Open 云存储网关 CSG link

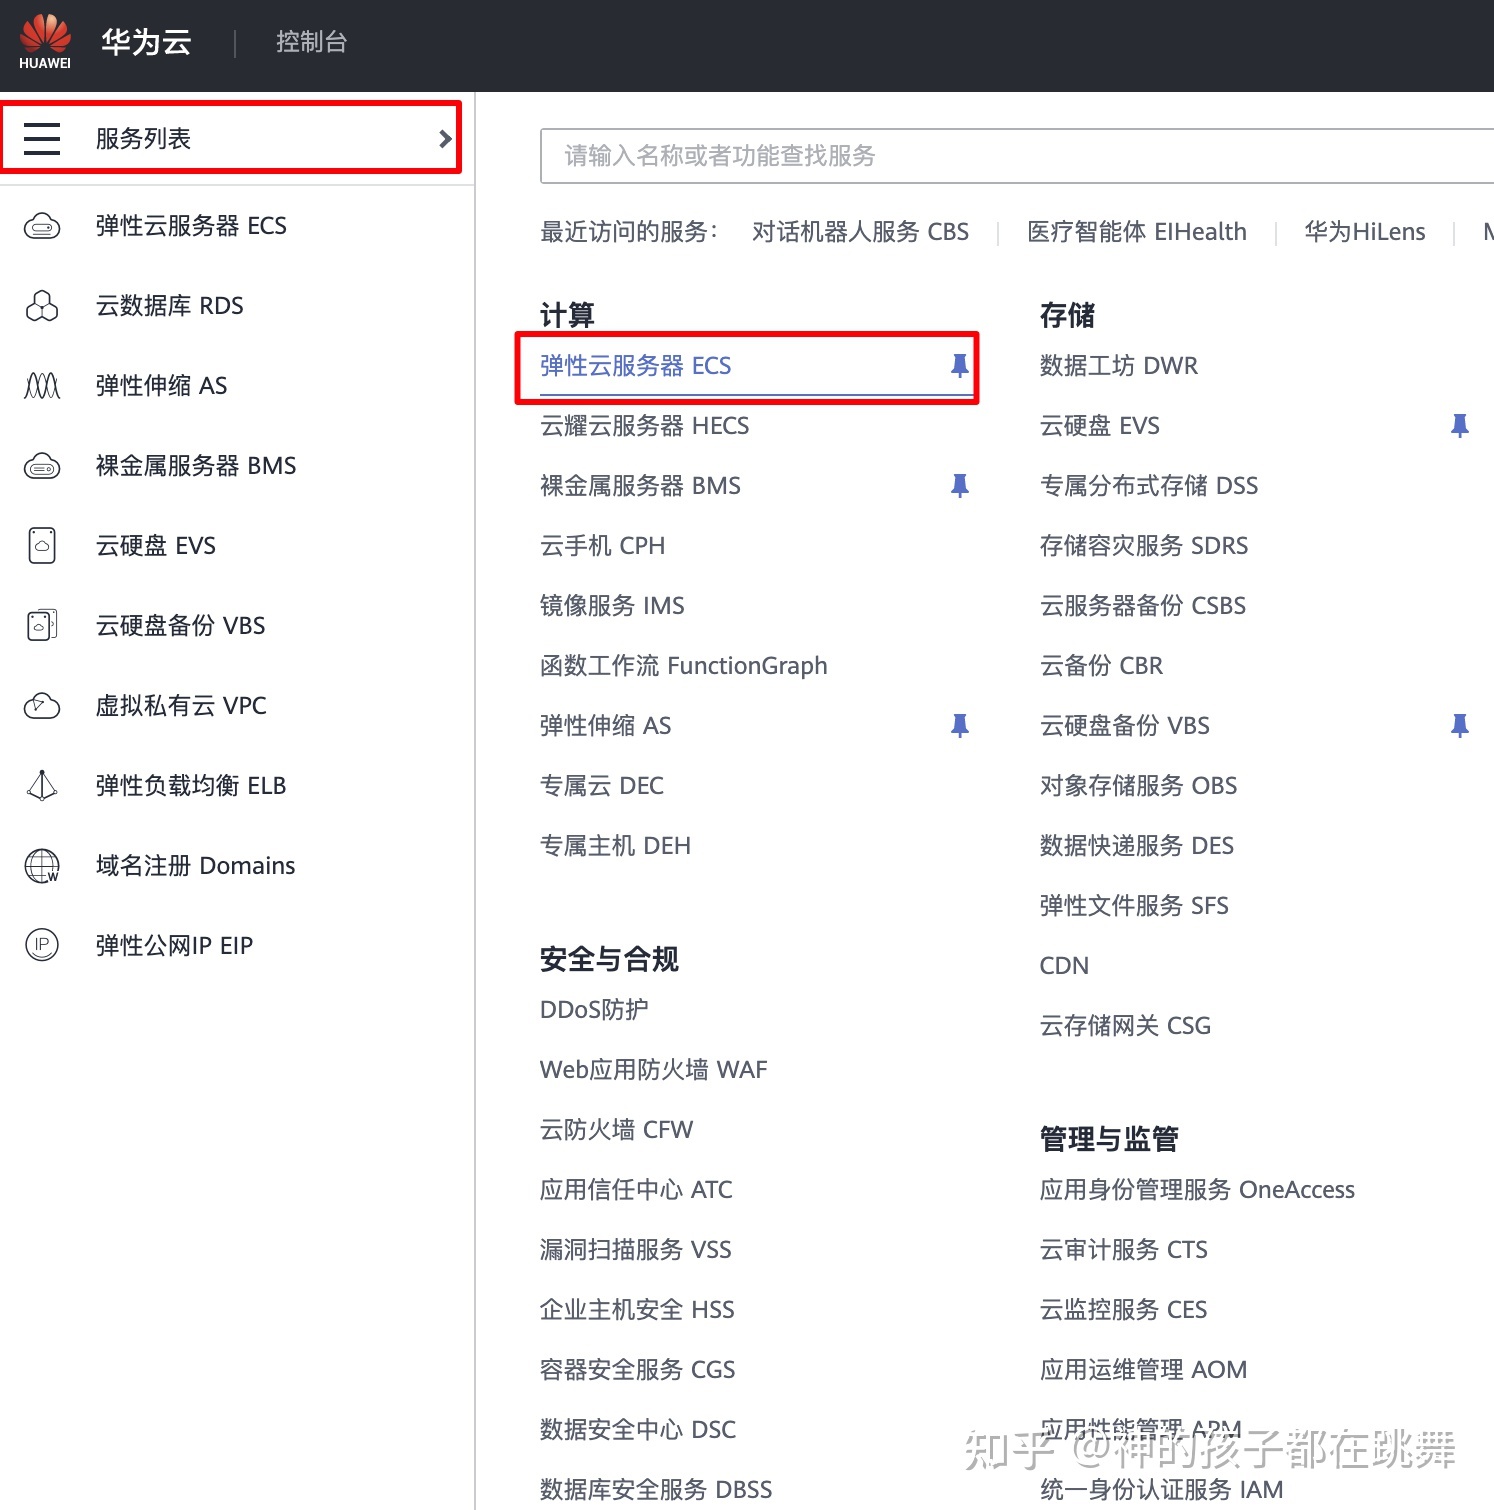pos(1125,1026)
